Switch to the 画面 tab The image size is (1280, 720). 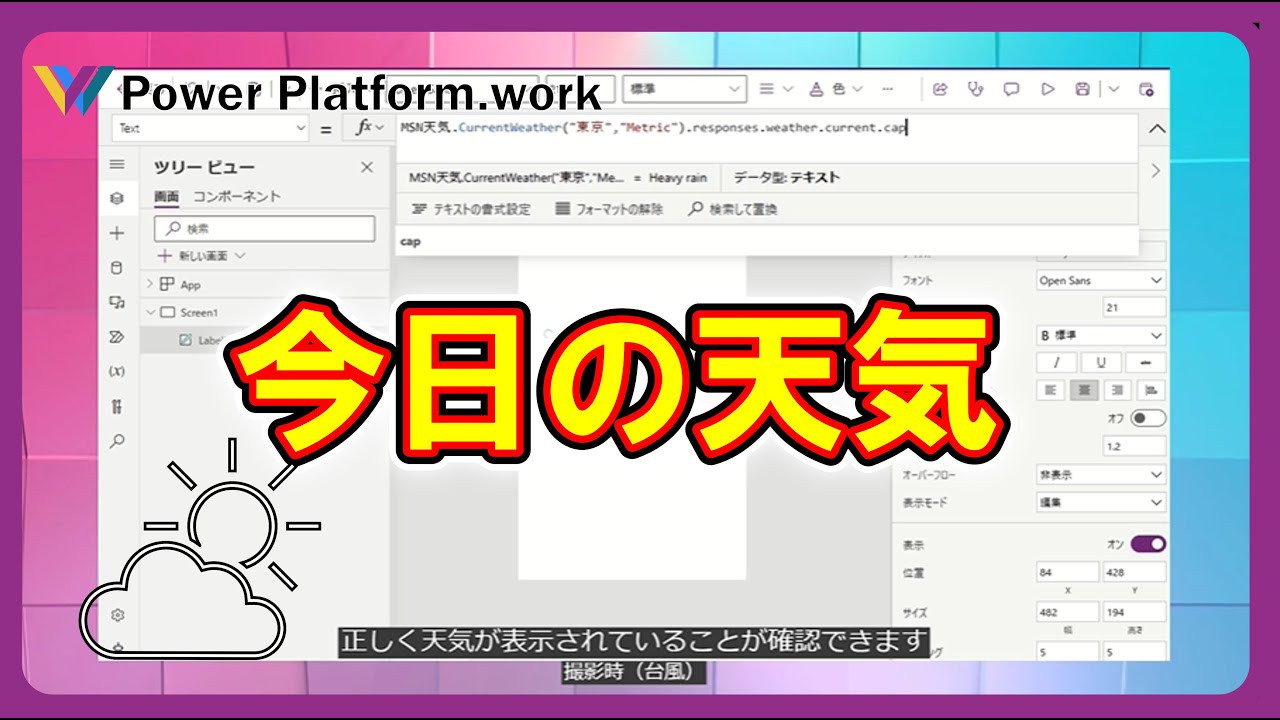click(165, 197)
